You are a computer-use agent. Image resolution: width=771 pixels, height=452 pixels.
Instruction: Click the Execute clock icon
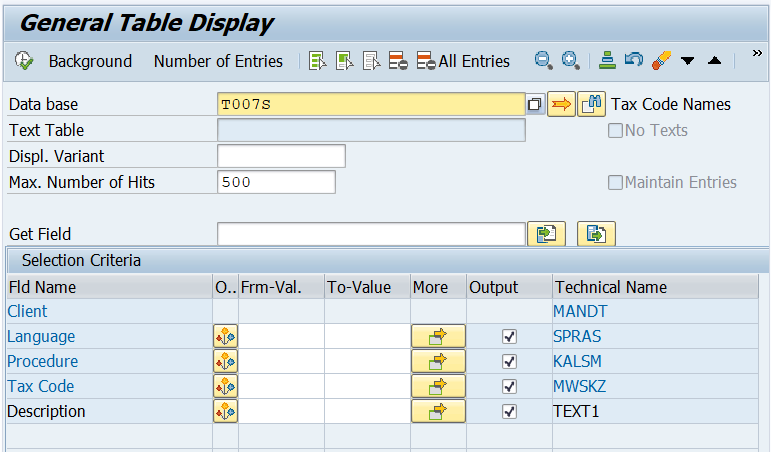24,61
